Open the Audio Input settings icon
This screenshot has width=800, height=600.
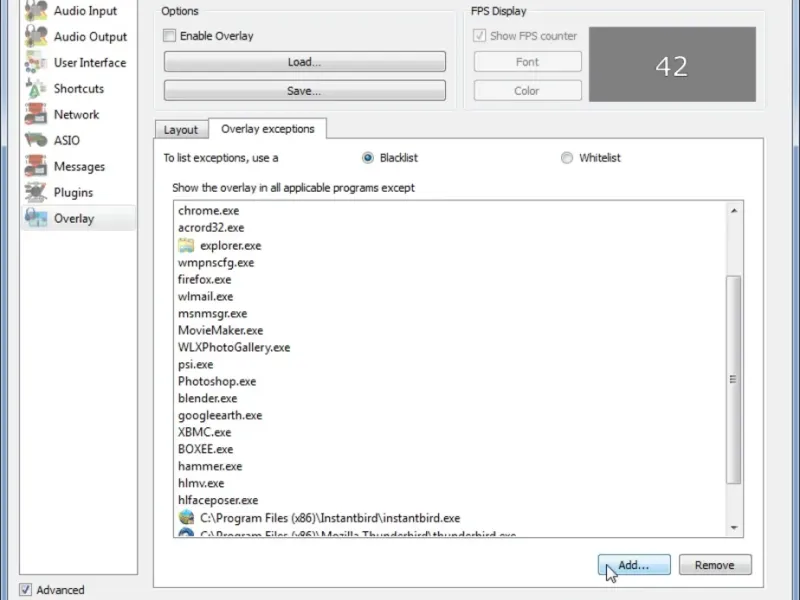[x=36, y=11]
